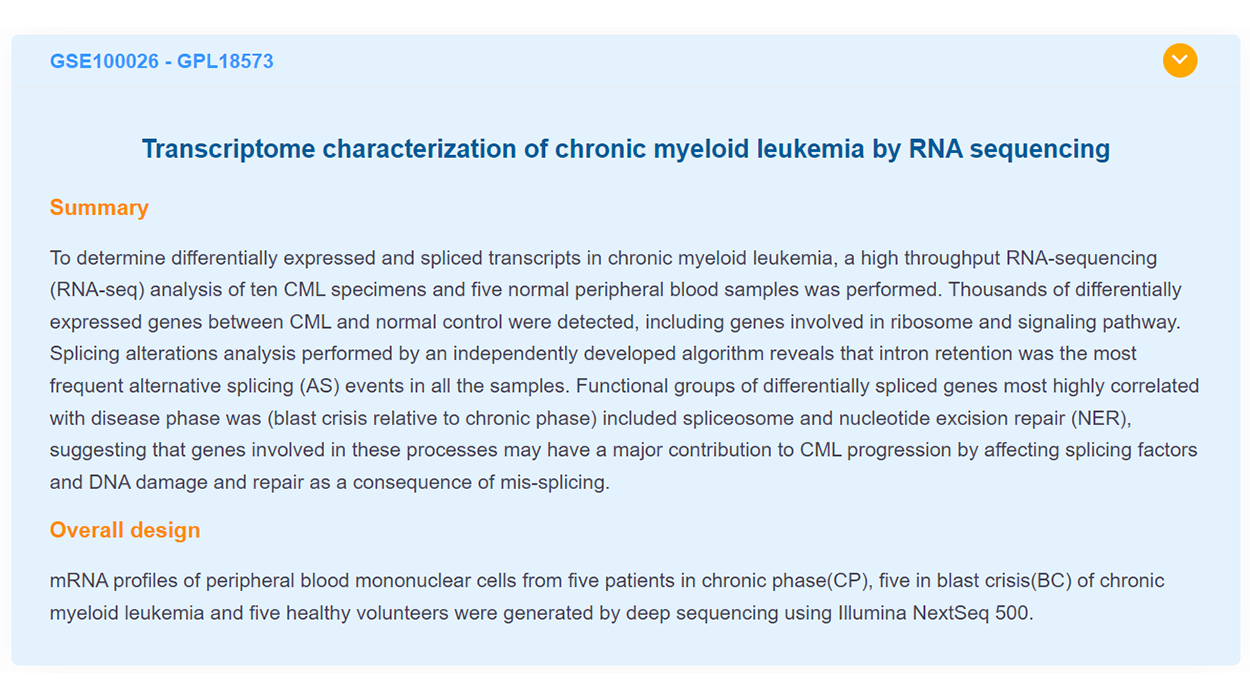Screen dimensions: 1250x700
Task: Click the GSE100026 accession ID
Action: (x=104, y=62)
